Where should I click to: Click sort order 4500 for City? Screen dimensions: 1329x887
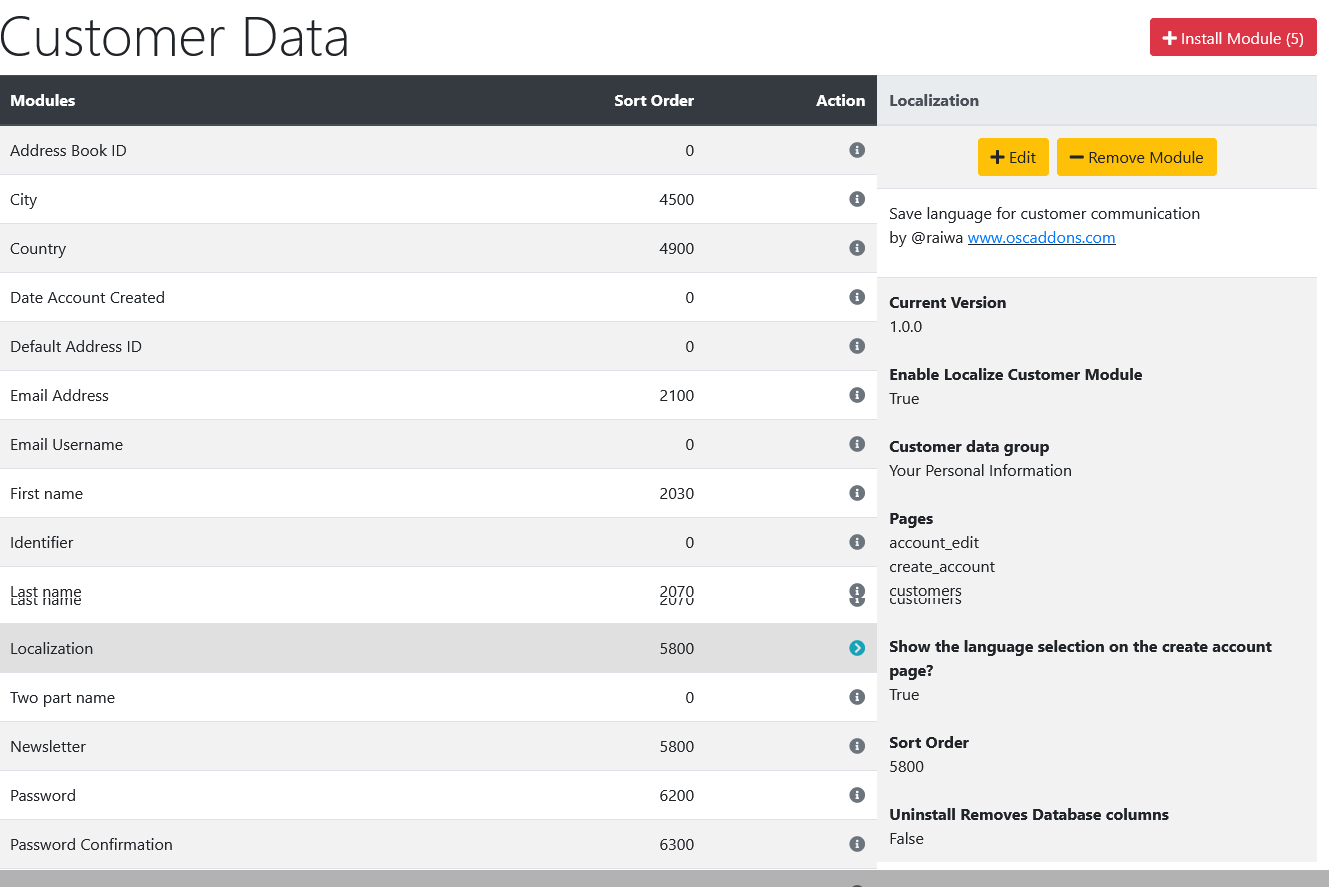(677, 200)
